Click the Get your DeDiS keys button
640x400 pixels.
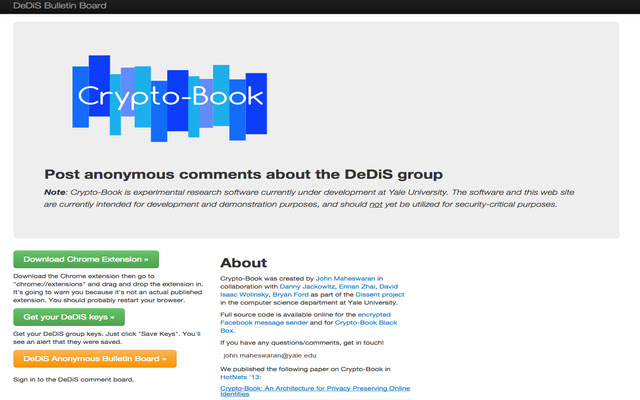point(69,317)
